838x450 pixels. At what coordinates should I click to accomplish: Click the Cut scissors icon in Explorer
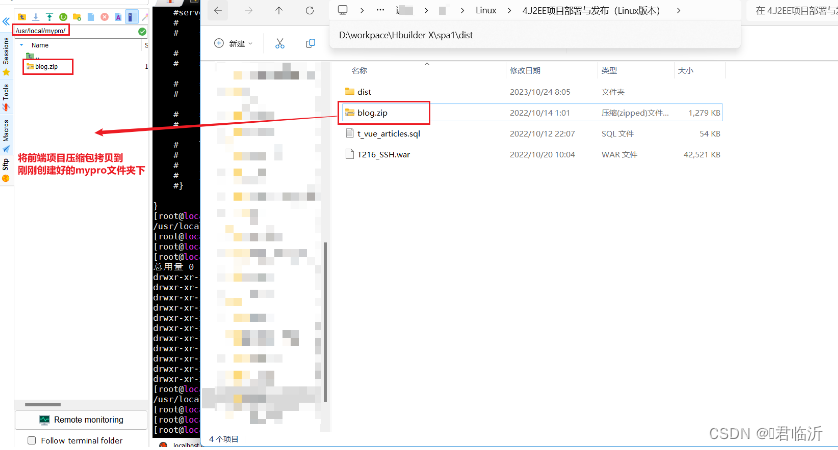[x=280, y=43]
